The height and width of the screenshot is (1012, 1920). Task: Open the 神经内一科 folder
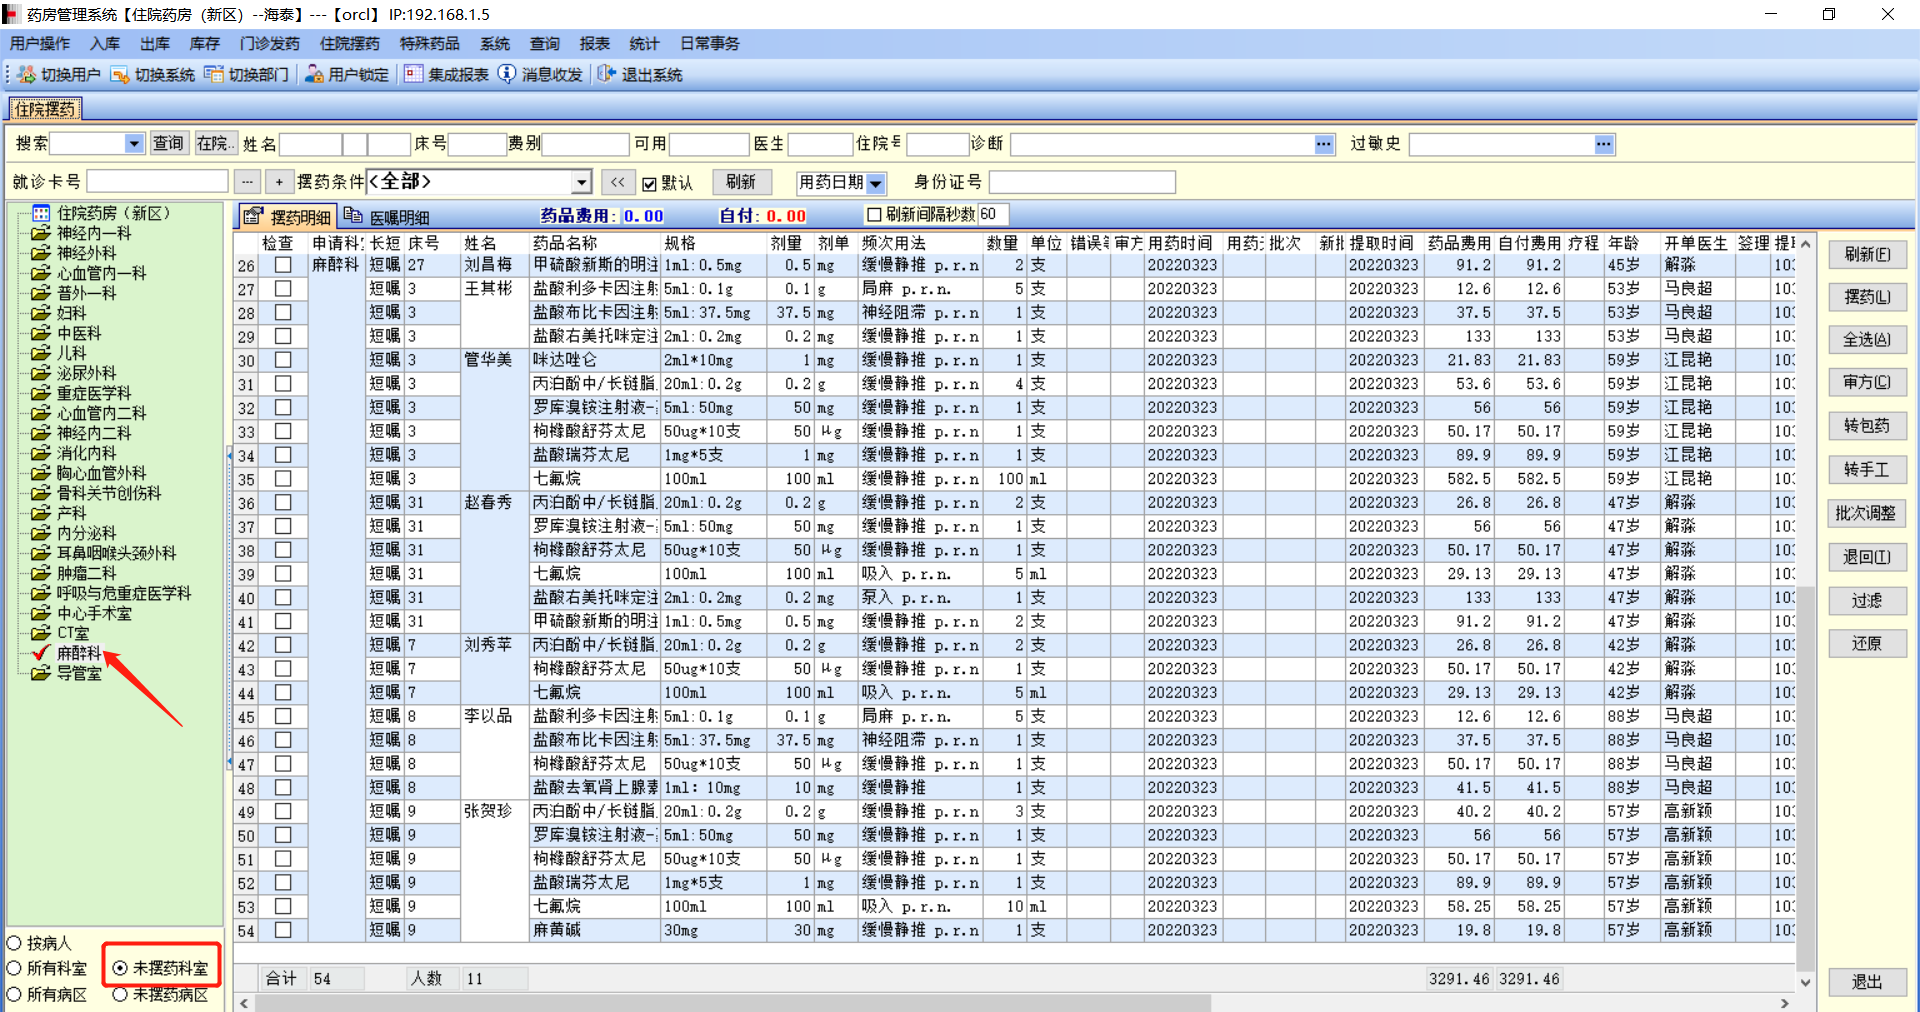pos(41,233)
